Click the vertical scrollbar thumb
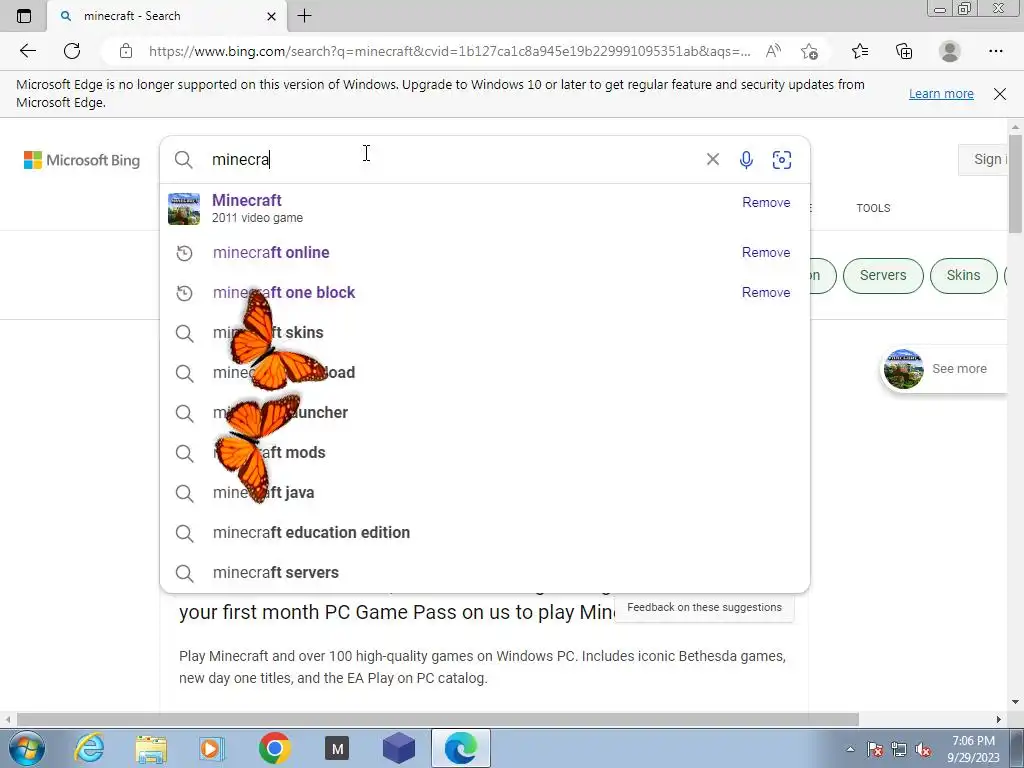Screen dimensions: 1024x768 [x=1015, y=184]
